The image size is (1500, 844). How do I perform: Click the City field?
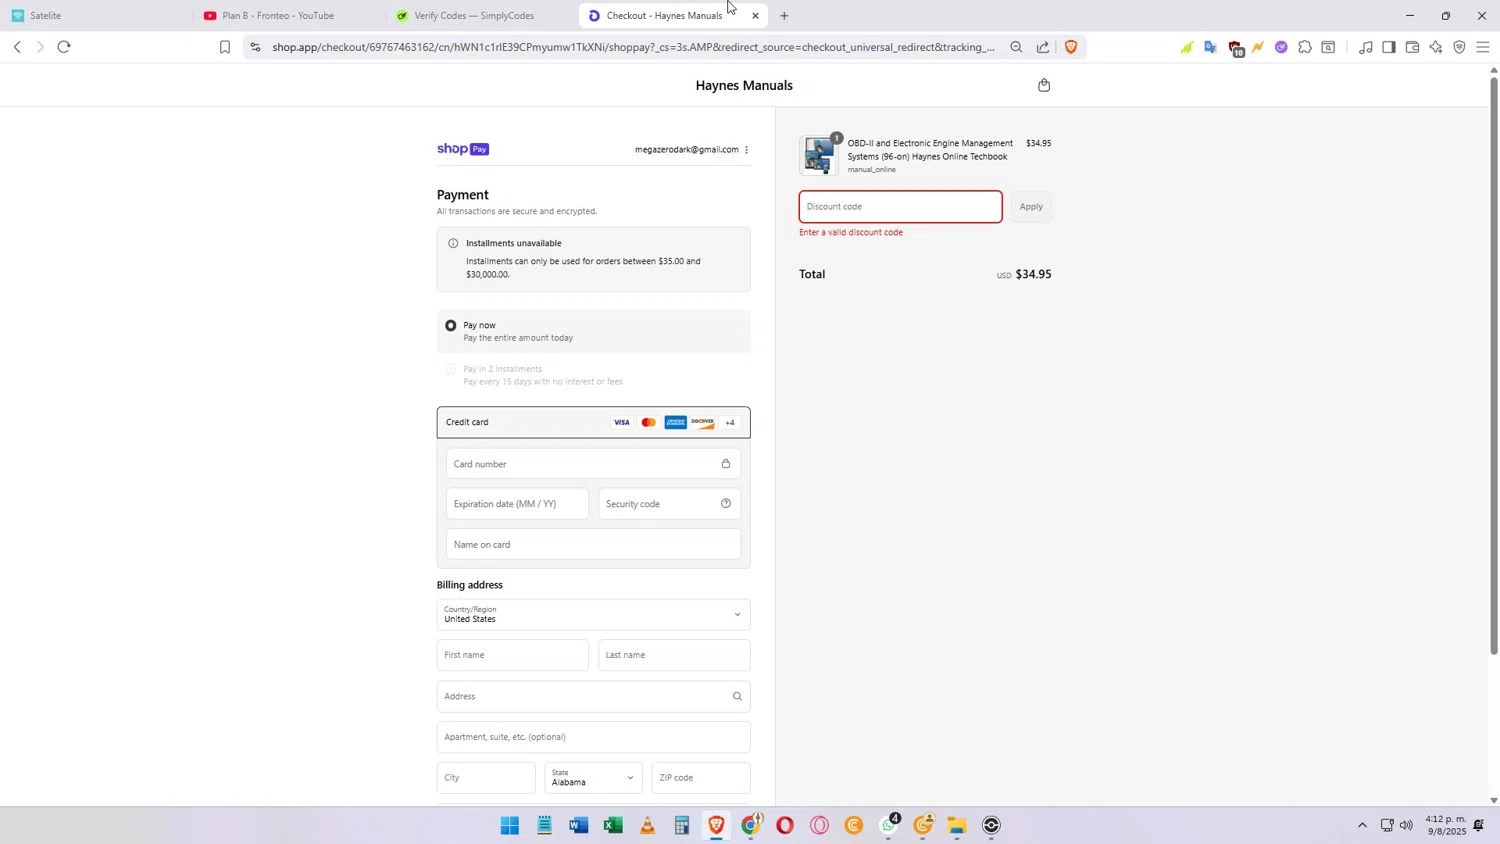point(486,778)
